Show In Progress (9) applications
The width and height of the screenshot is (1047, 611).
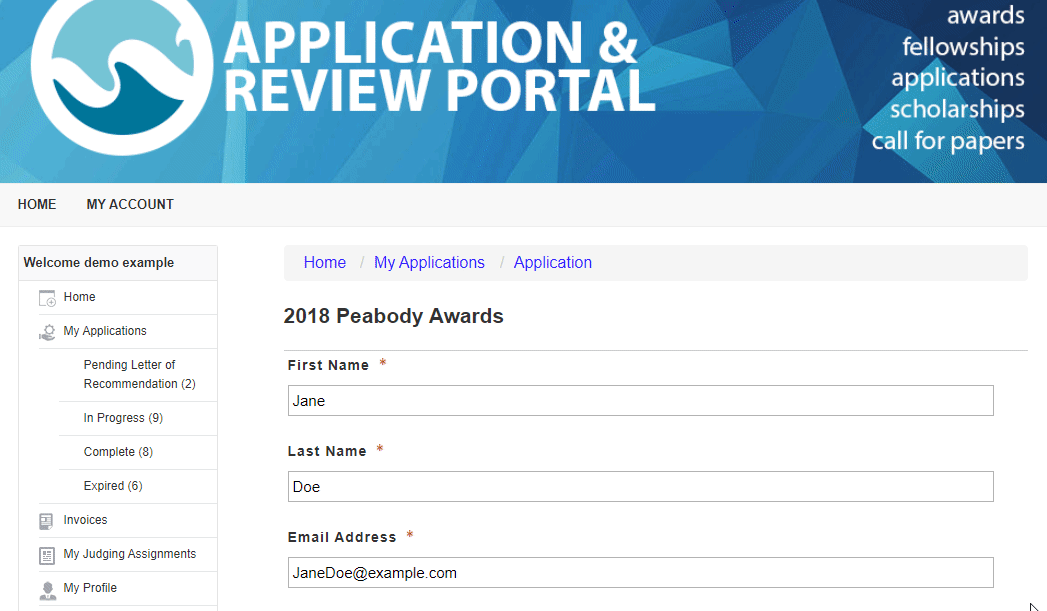coord(123,417)
